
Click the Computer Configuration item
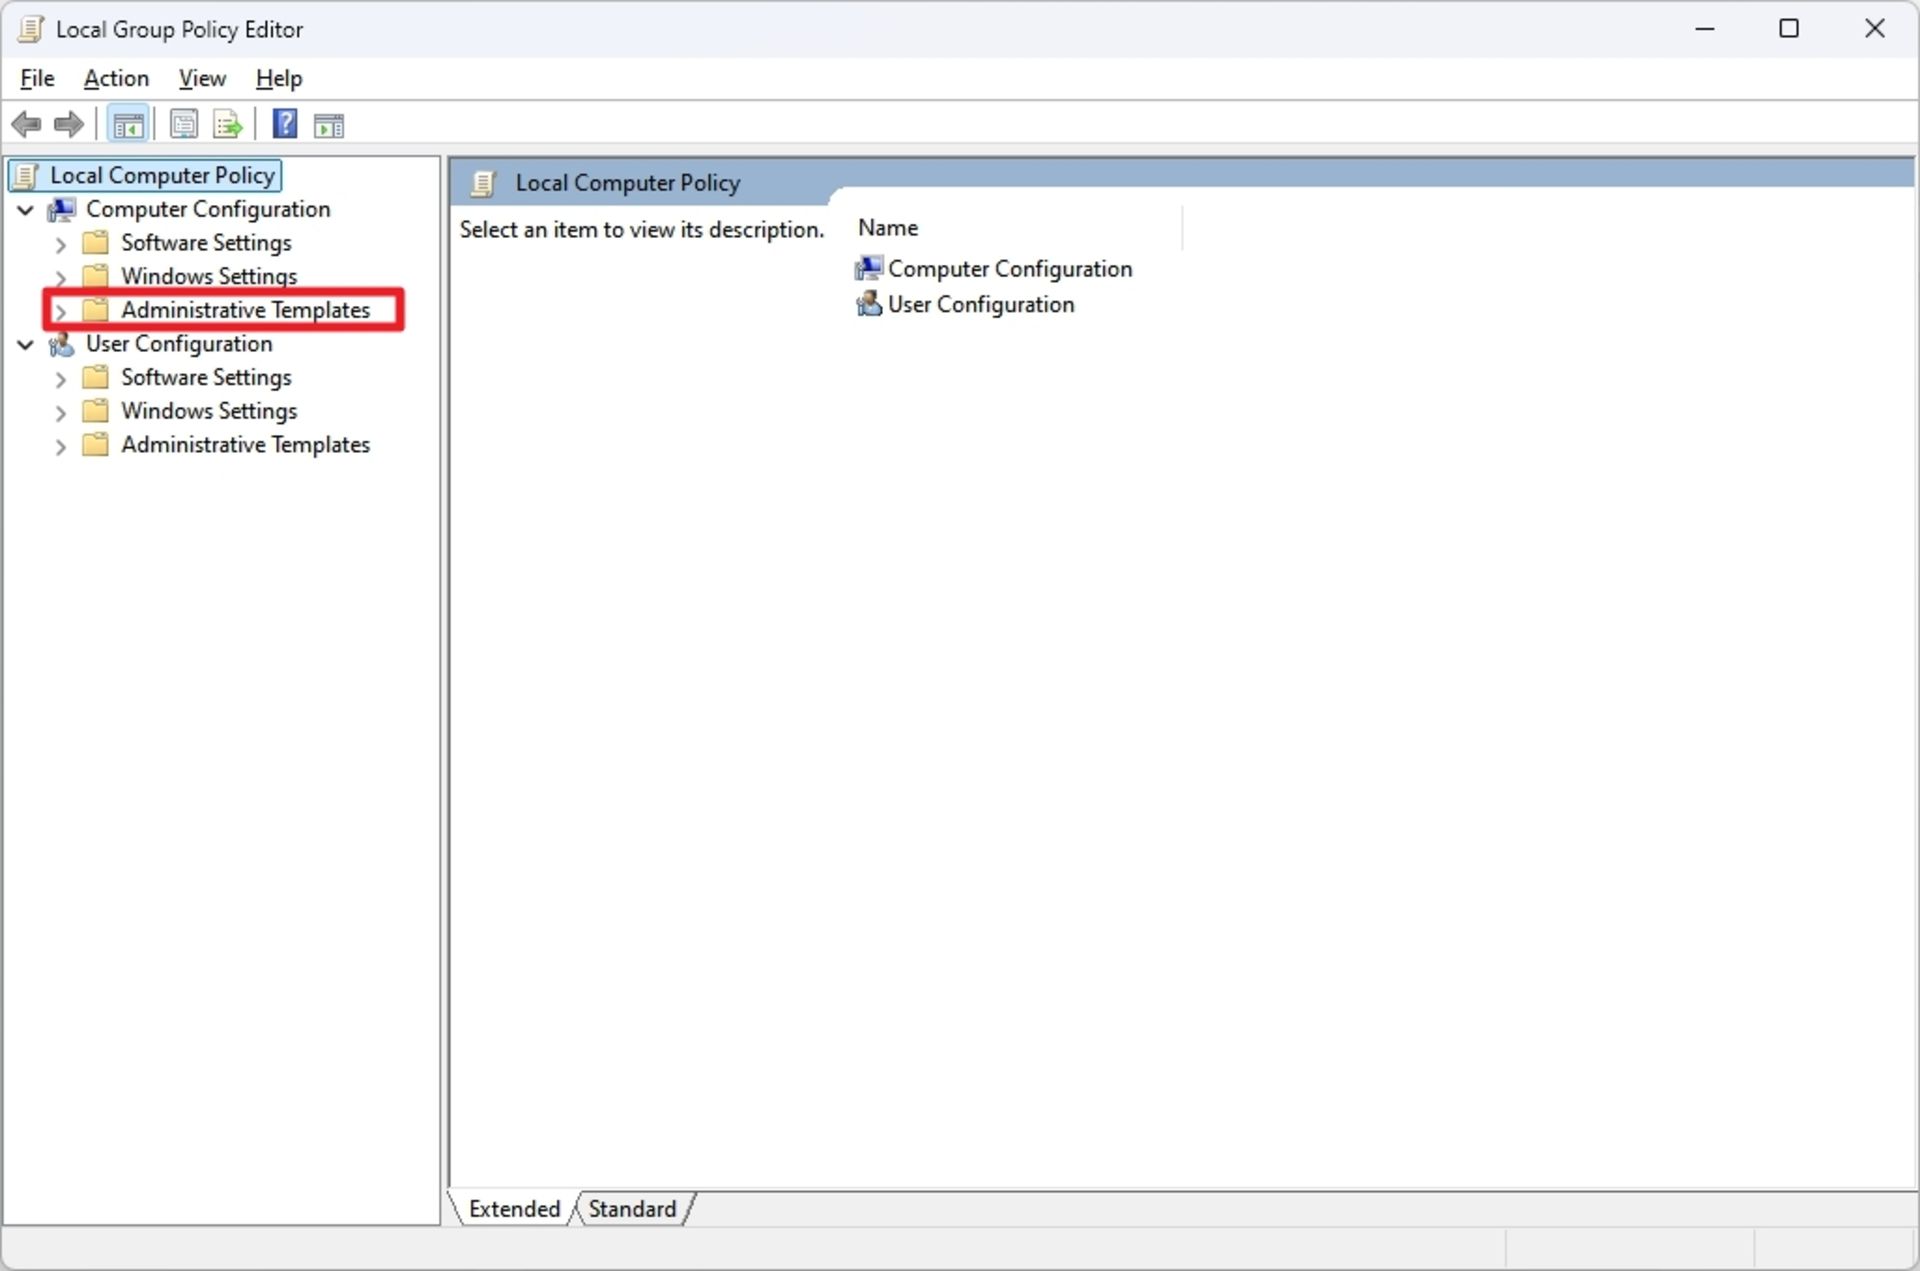[x=207, y=207]
